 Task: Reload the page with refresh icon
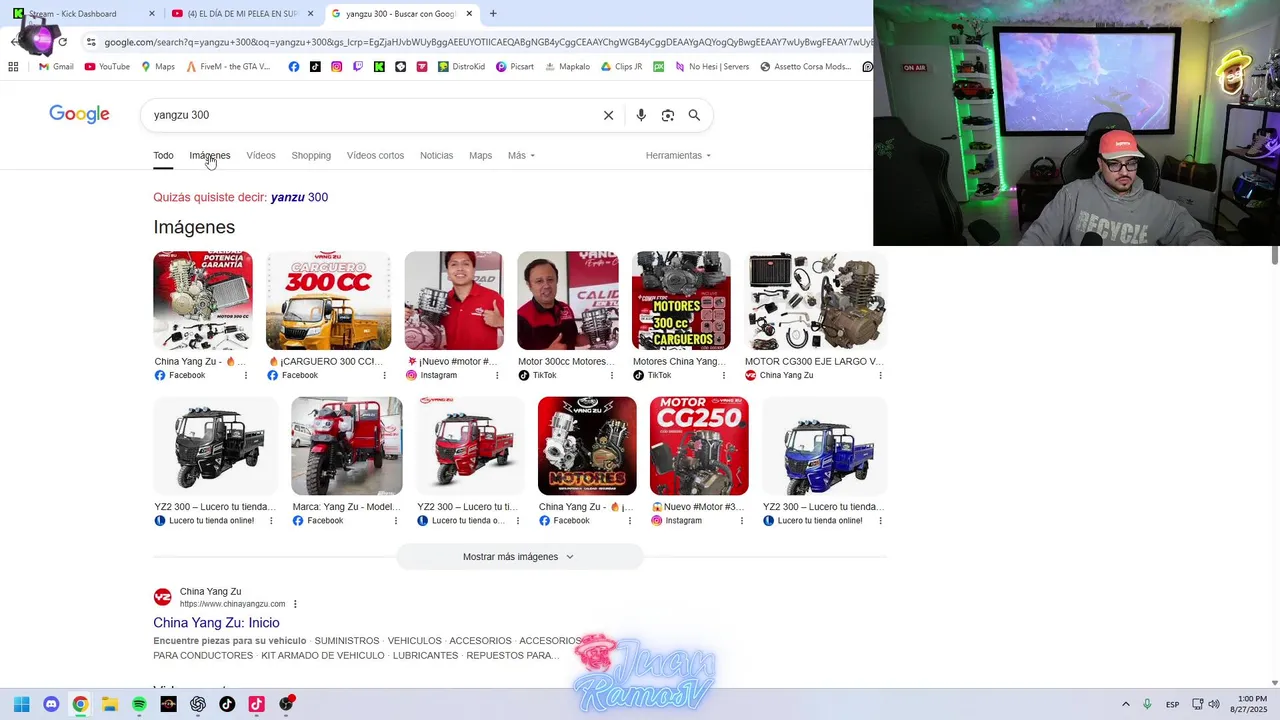(62, 42)
